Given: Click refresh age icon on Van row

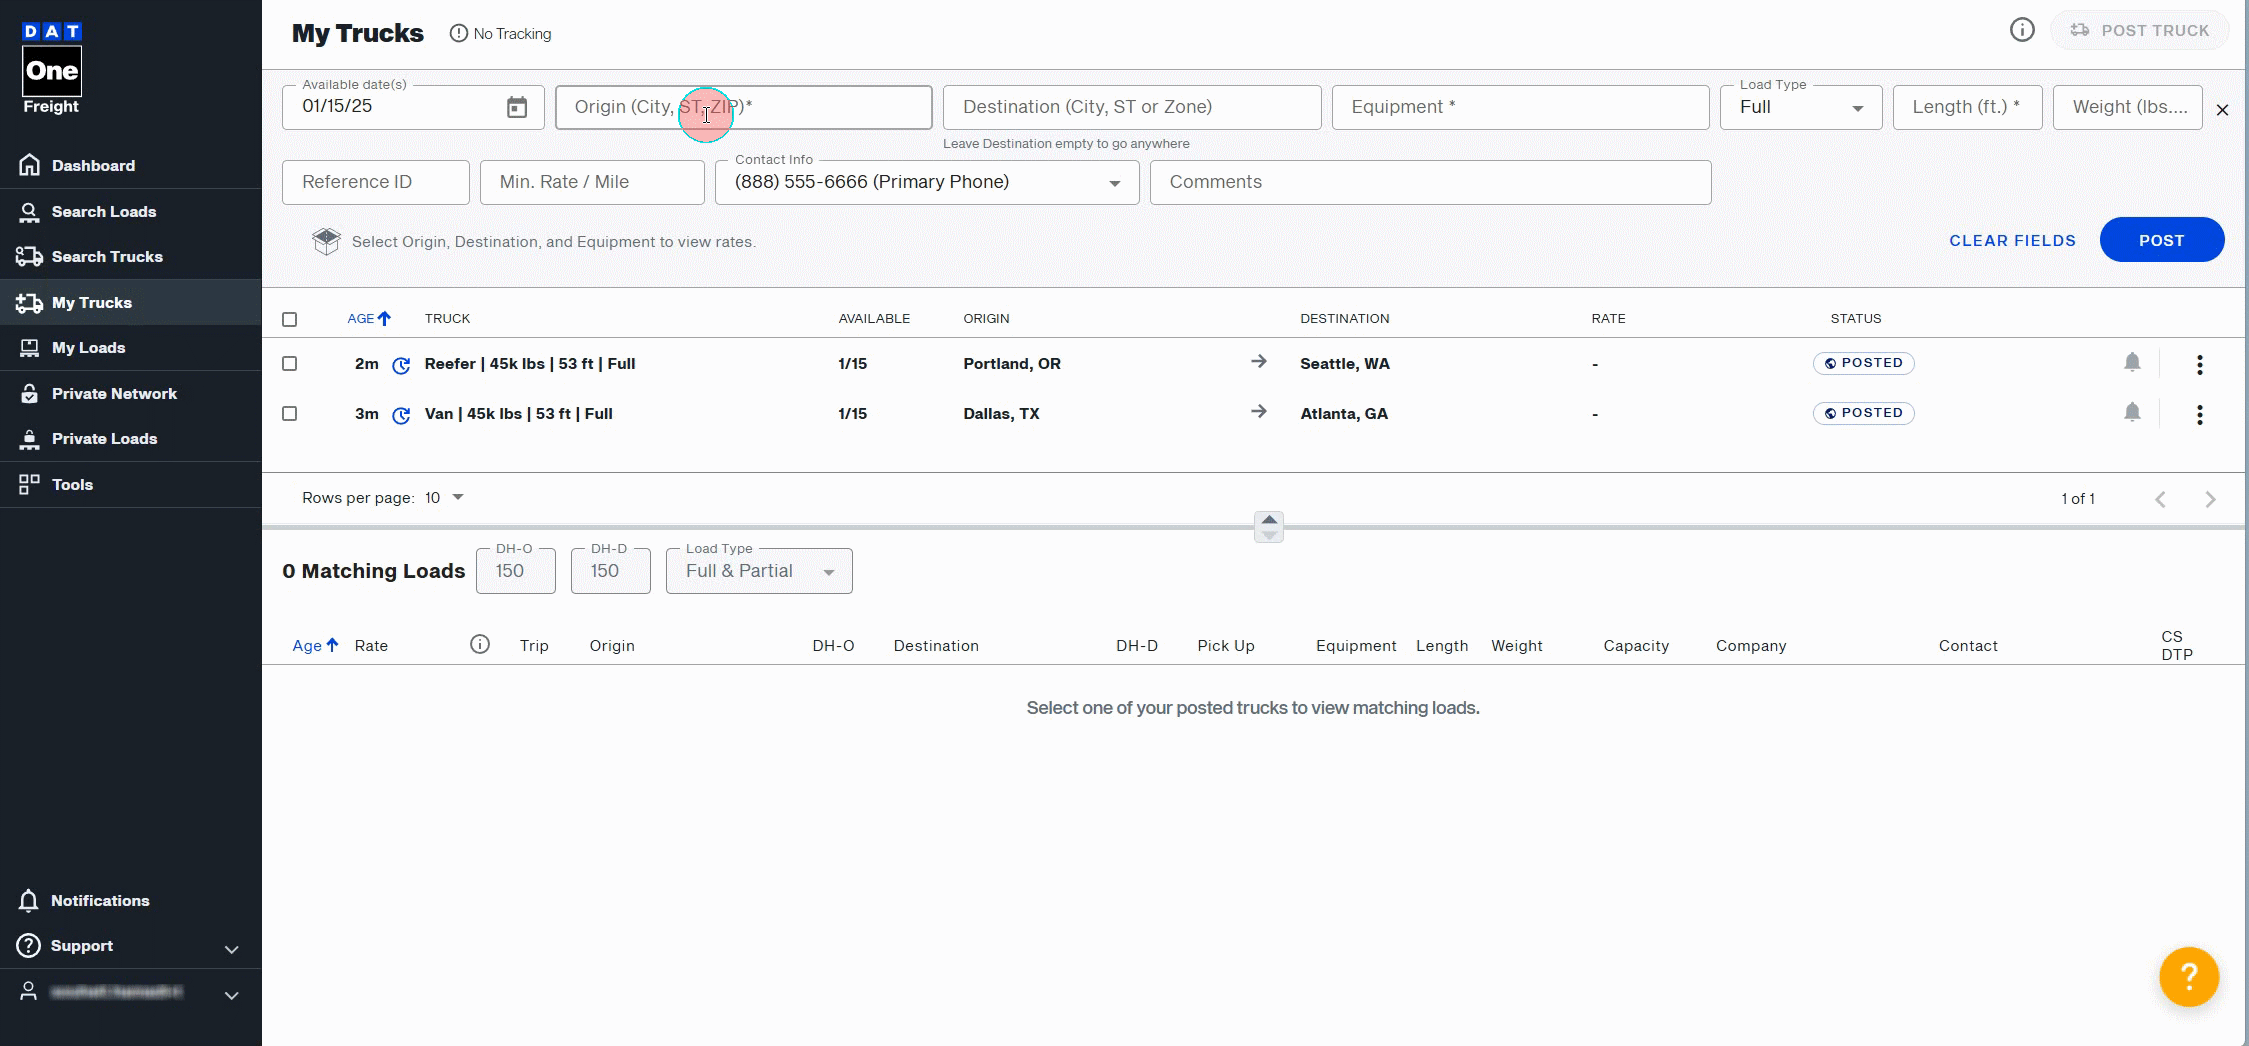Looking at the screenshot, I should pyautogui.click(x=401, y=415).
